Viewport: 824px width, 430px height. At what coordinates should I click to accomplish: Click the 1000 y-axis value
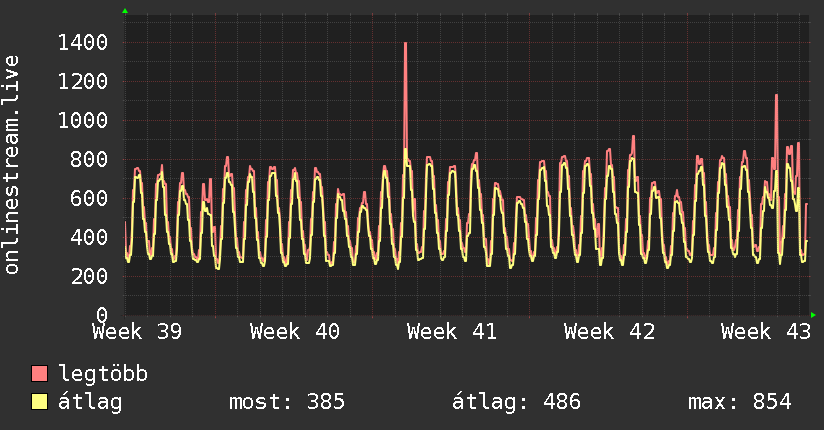click(x=83, y=120)
